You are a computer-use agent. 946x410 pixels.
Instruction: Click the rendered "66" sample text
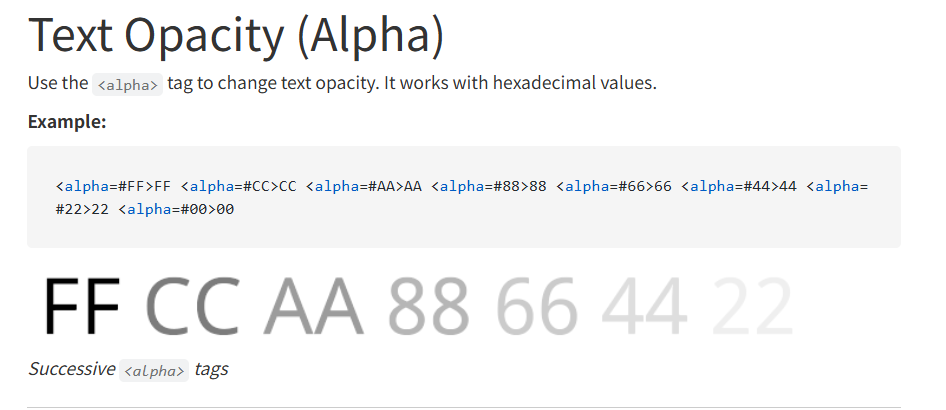click(x=538, y=306)
